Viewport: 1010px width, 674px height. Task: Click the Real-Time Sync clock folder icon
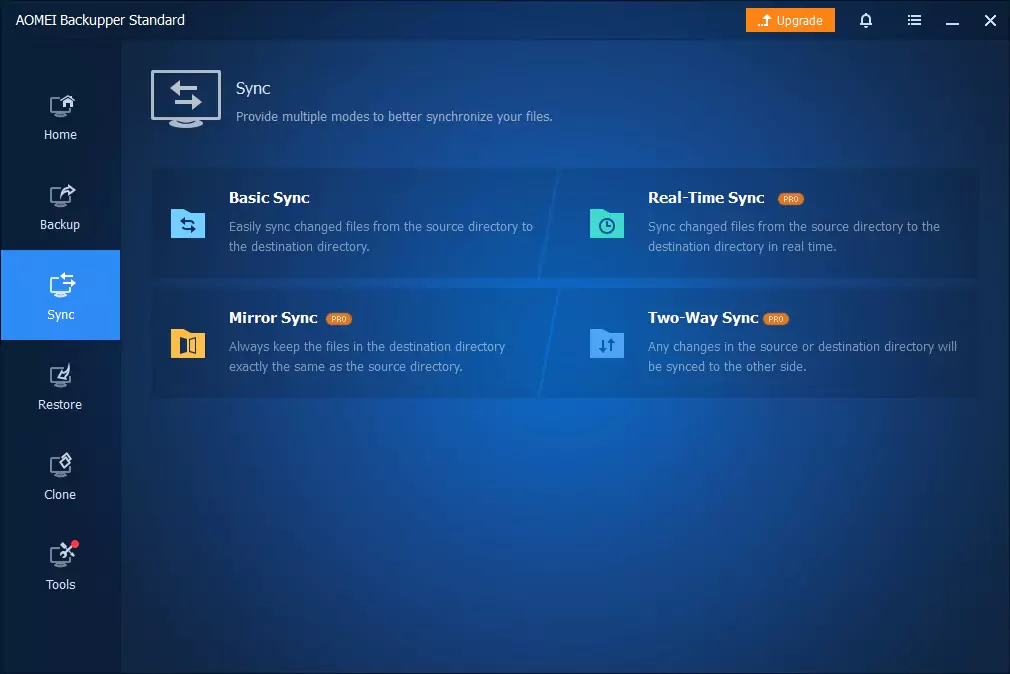607,224
